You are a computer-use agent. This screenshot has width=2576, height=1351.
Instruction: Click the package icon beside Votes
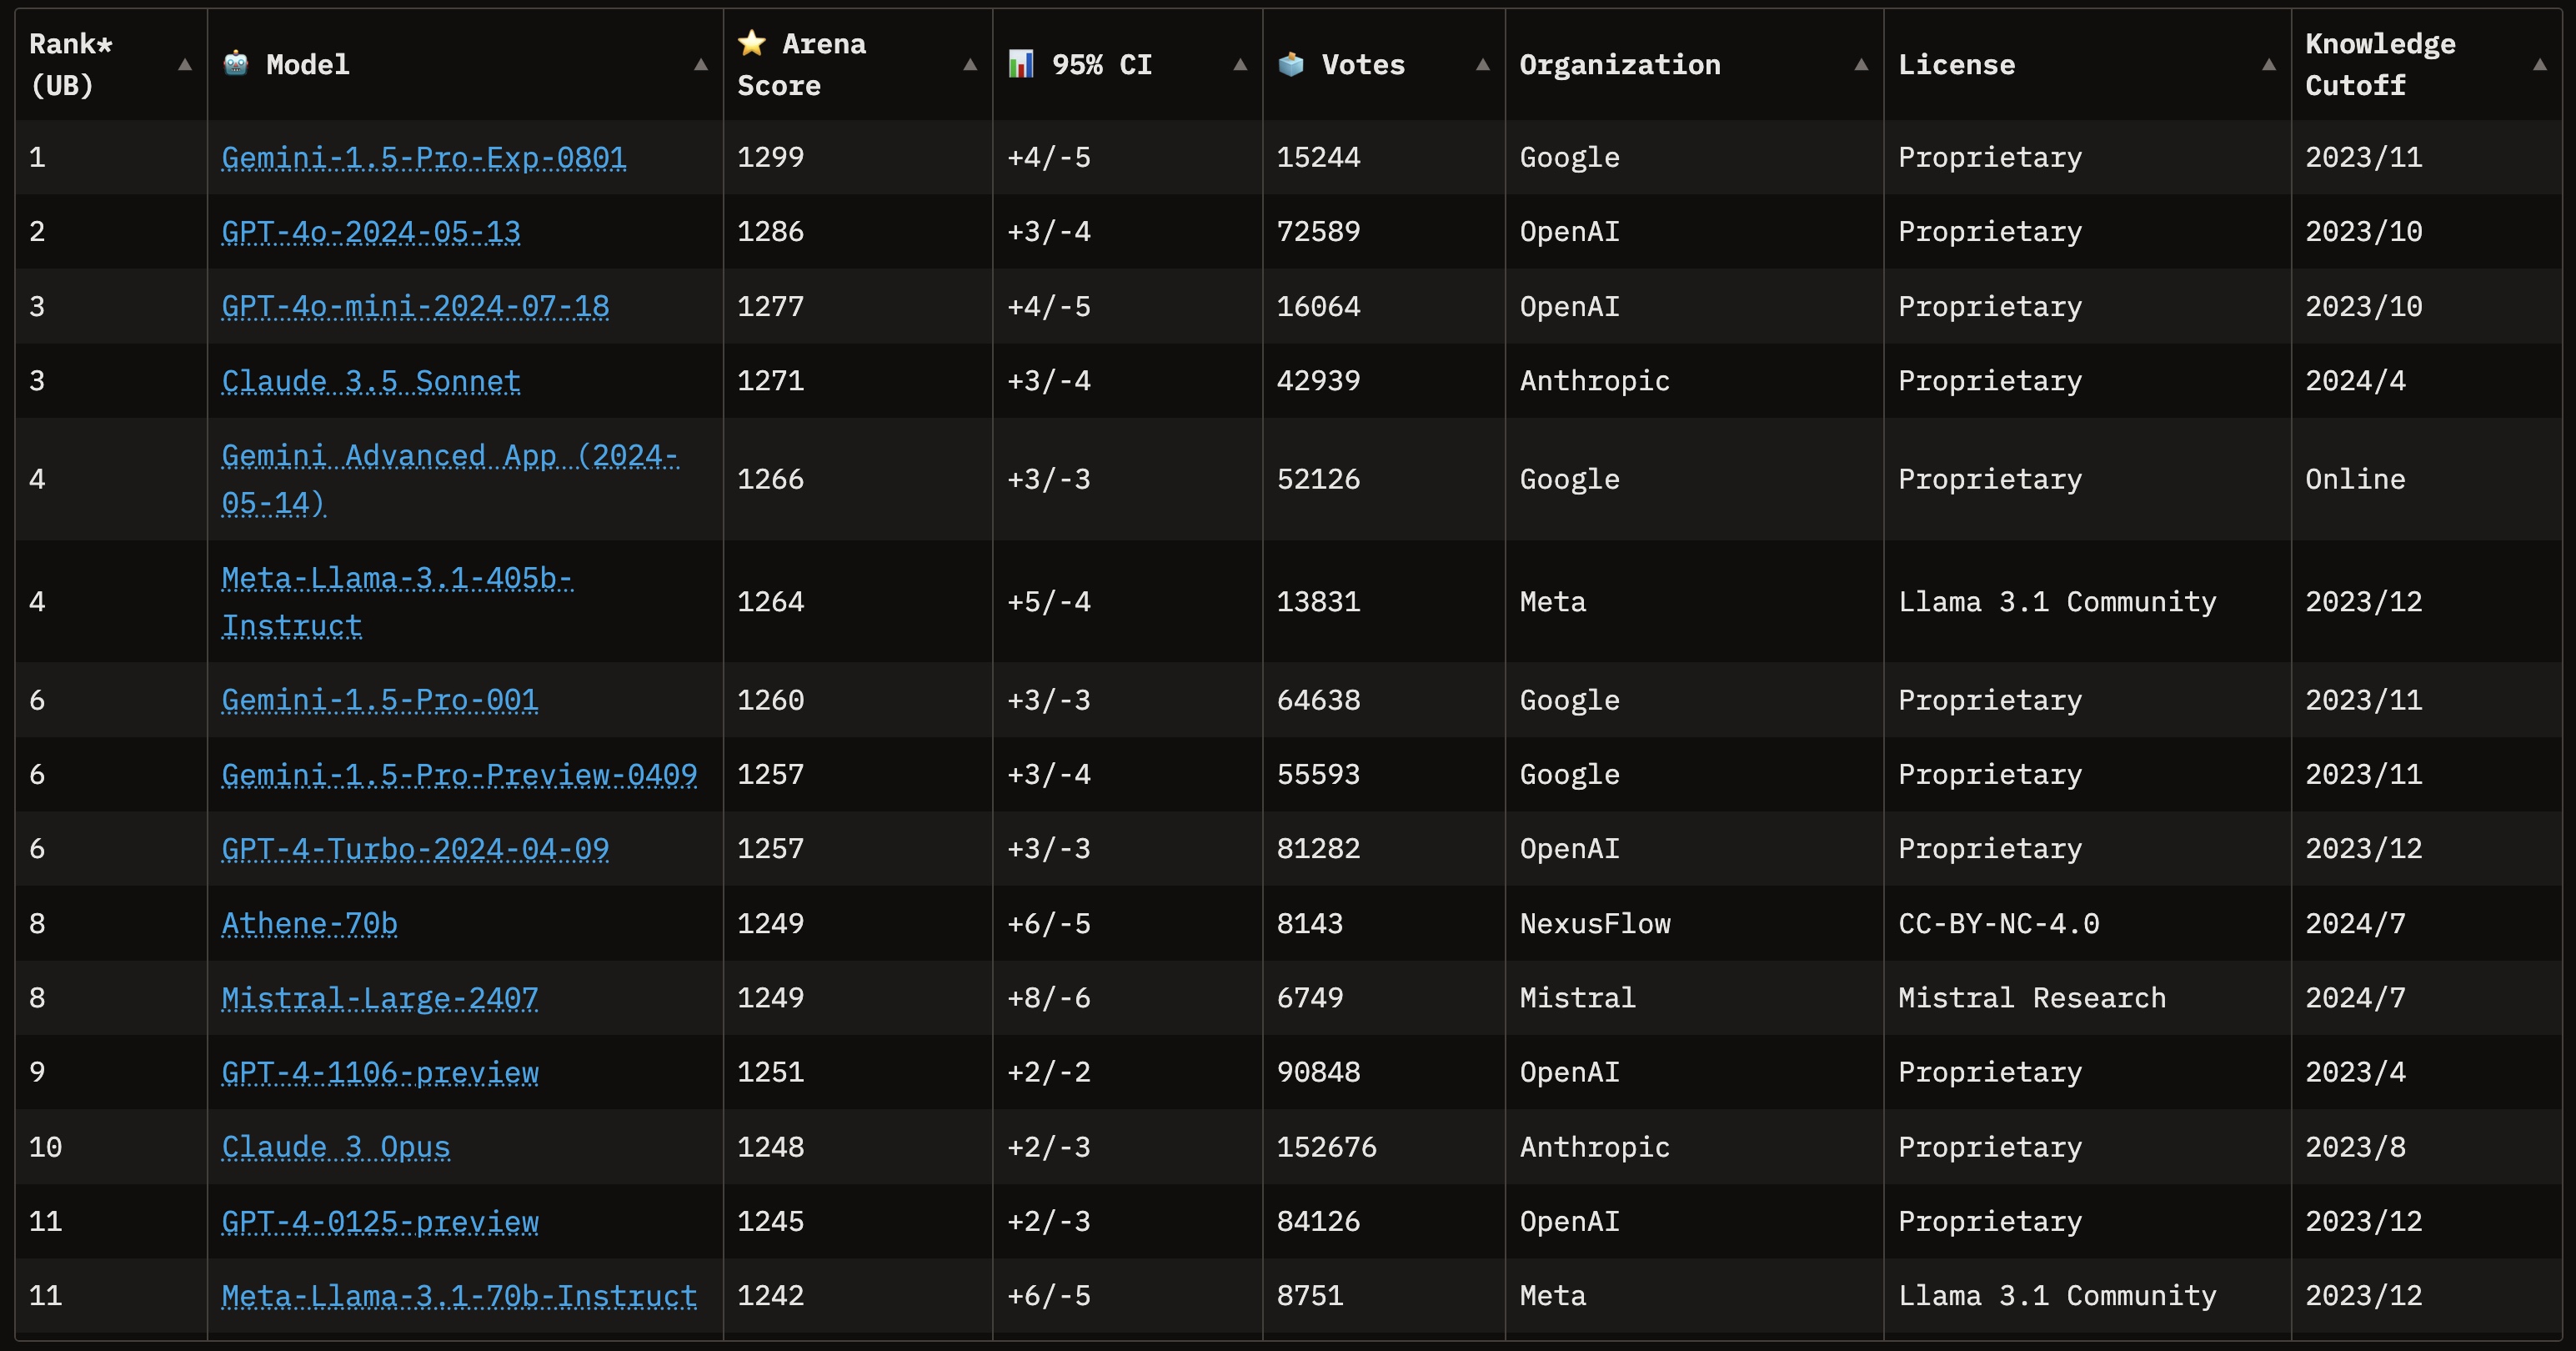pyautogui.click(x=1292, y=64)
